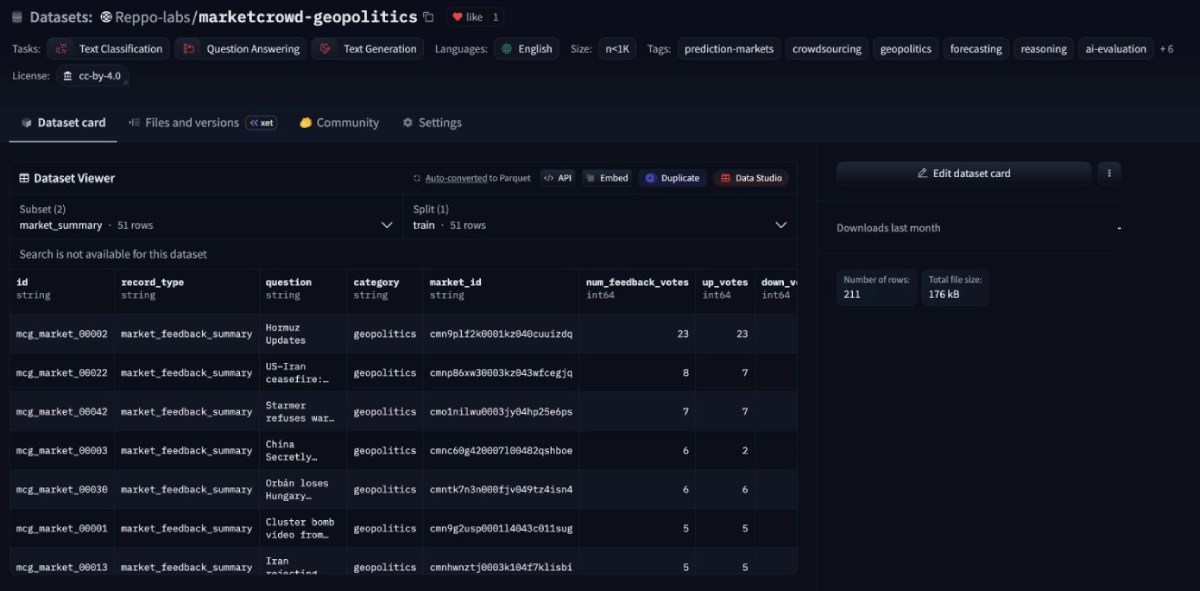Select the mcg_market_00003 row id cell
The image size is (1200, 591).
click(x=62, y=451)
